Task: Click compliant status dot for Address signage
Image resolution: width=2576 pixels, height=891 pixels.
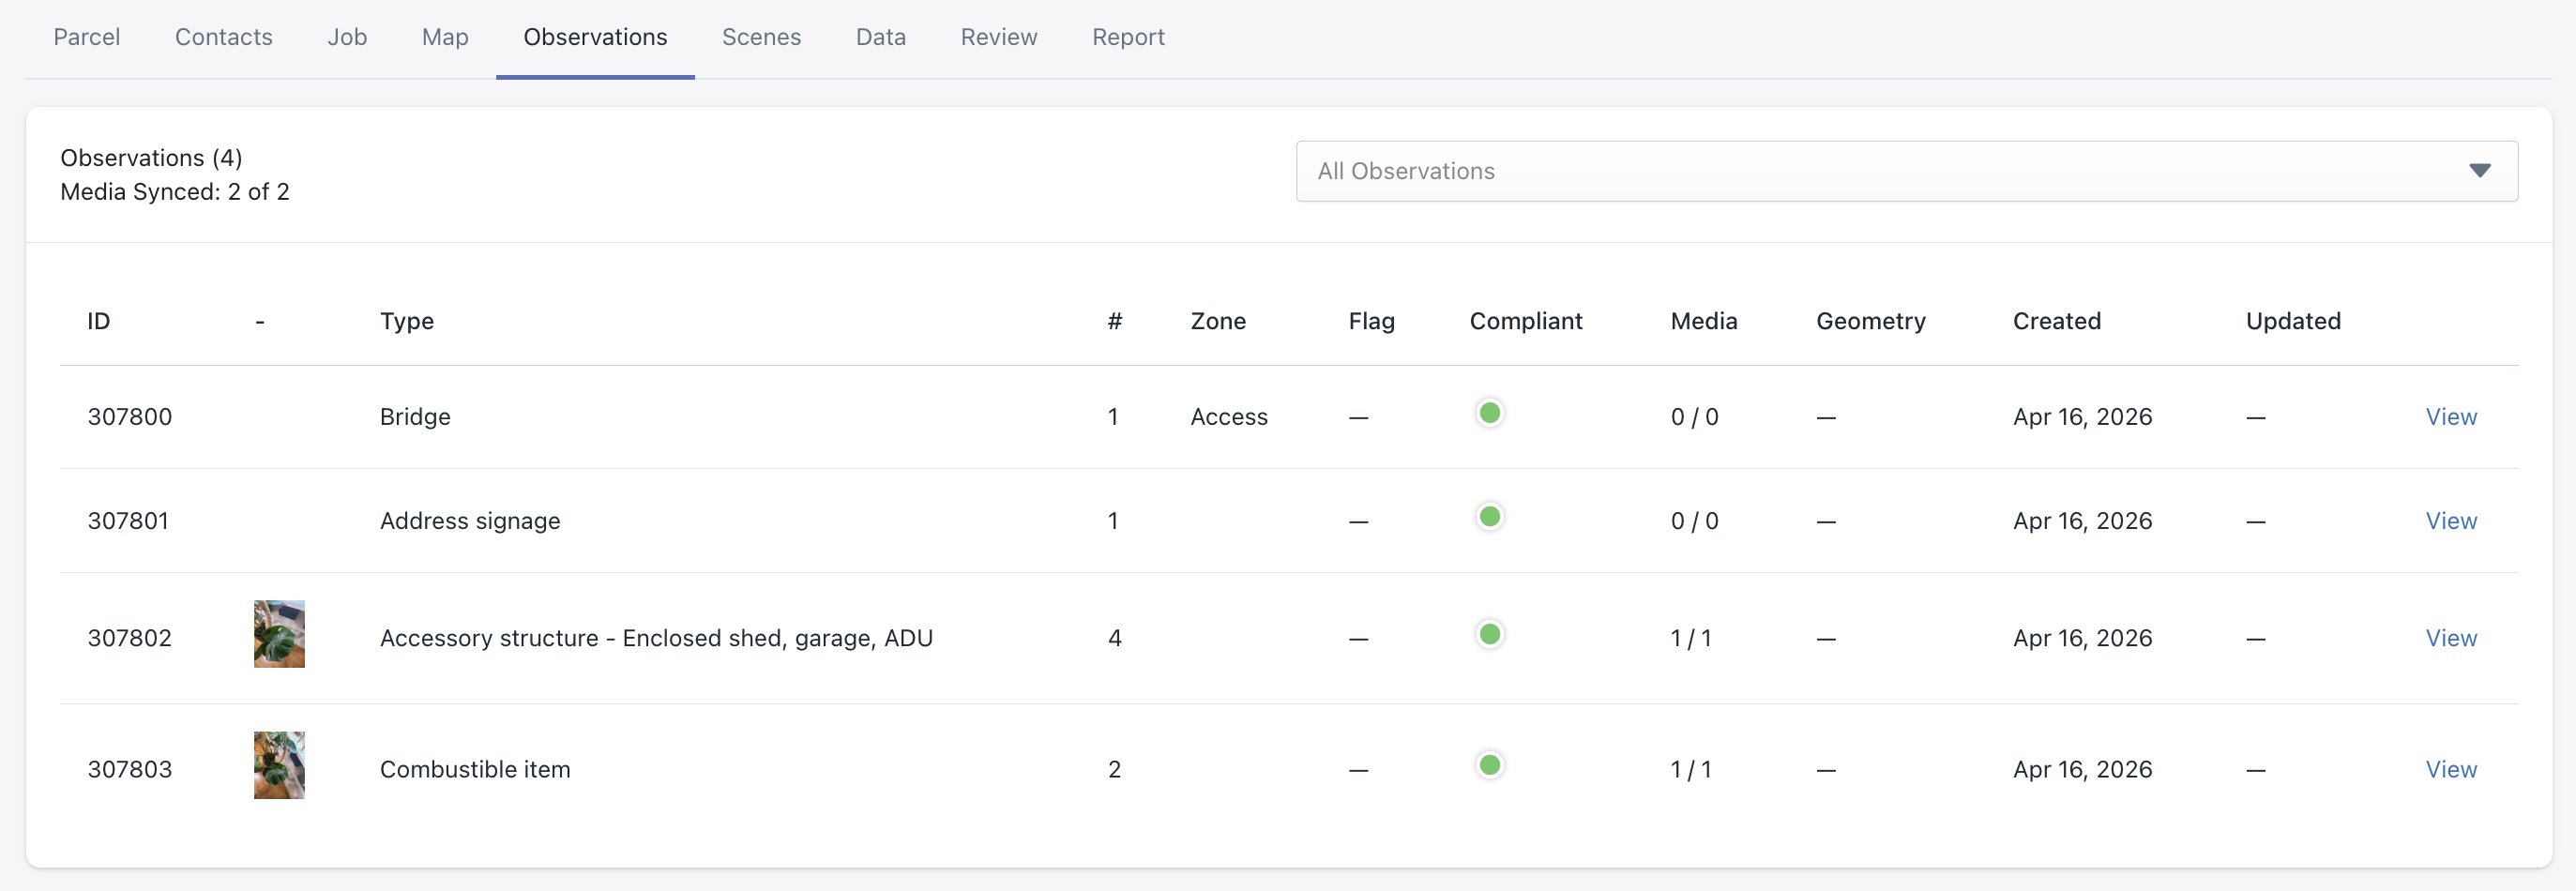Action: tap(1489, 517)
